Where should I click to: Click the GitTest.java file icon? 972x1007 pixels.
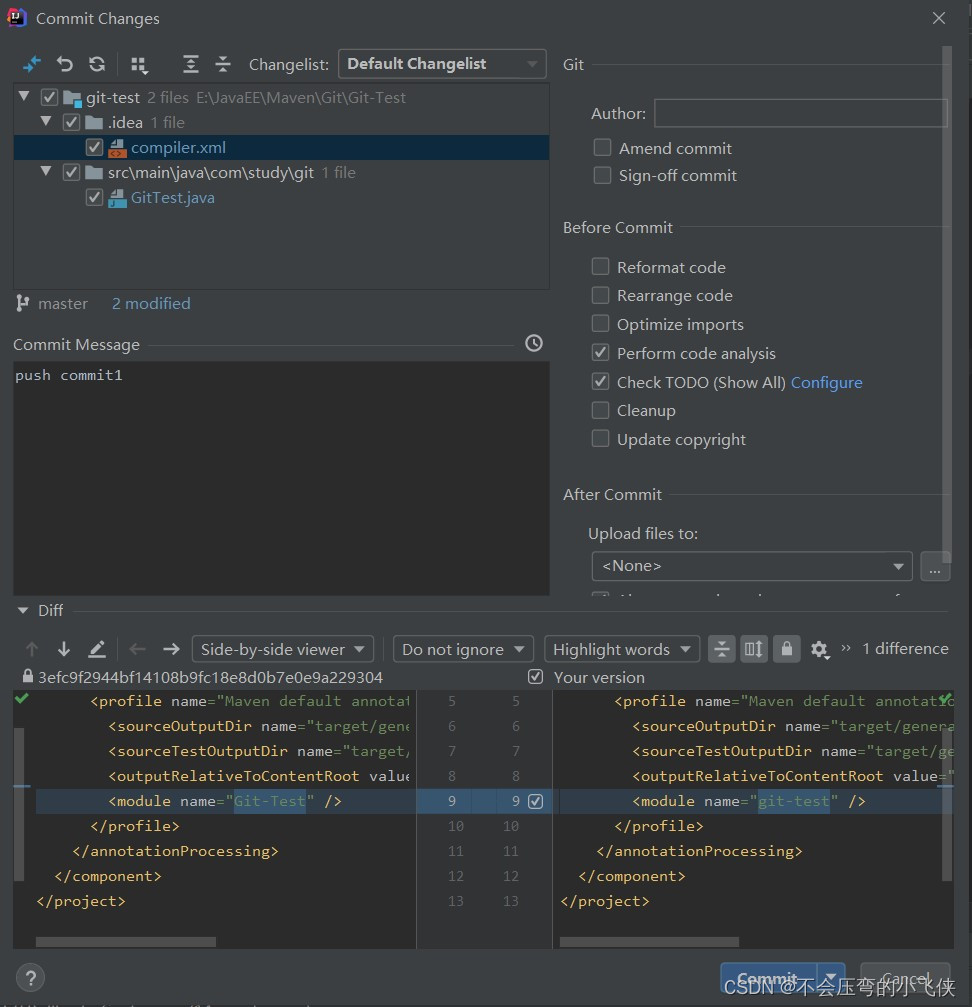(x=117, y=198)
